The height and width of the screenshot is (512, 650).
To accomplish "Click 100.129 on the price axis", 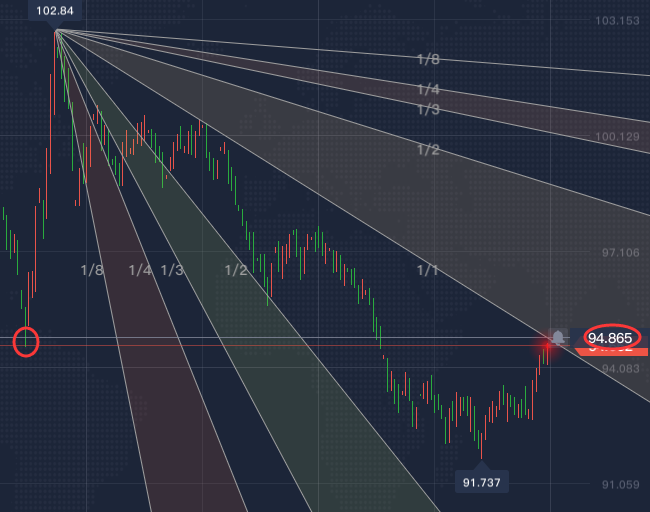I will (617, 137).
